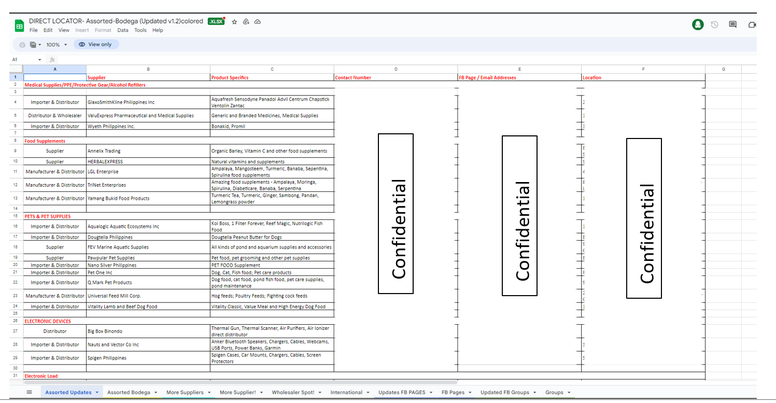Image resolution: width=776 pixels, height=403 pixels.
Task: Open the Tools menu
Action: pyautogui.click(x=141, y=30)
